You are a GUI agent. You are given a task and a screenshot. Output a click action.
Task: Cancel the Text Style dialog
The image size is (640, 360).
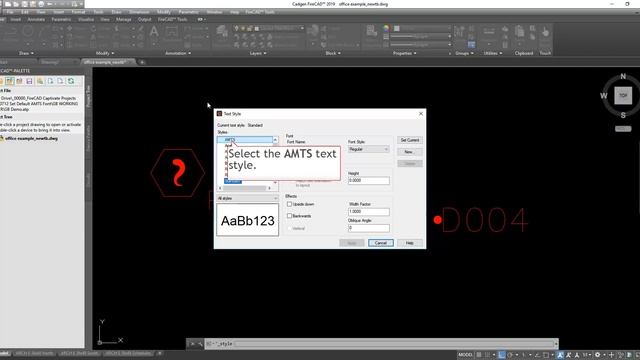380,243
